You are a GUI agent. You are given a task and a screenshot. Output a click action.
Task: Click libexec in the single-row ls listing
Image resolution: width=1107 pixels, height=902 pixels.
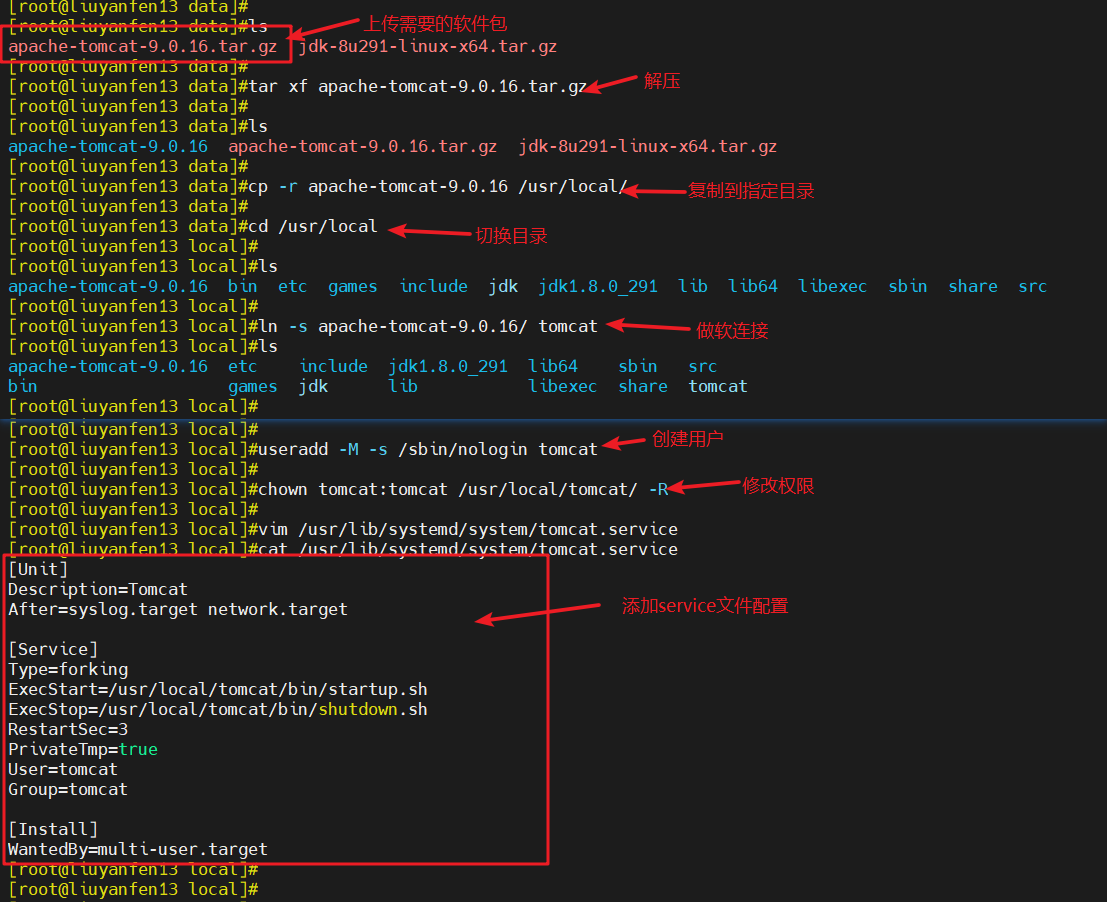tap(833, 287)
